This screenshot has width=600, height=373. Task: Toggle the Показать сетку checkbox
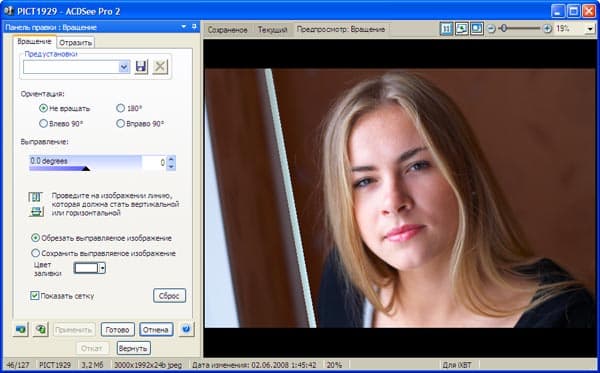[34, 295]
